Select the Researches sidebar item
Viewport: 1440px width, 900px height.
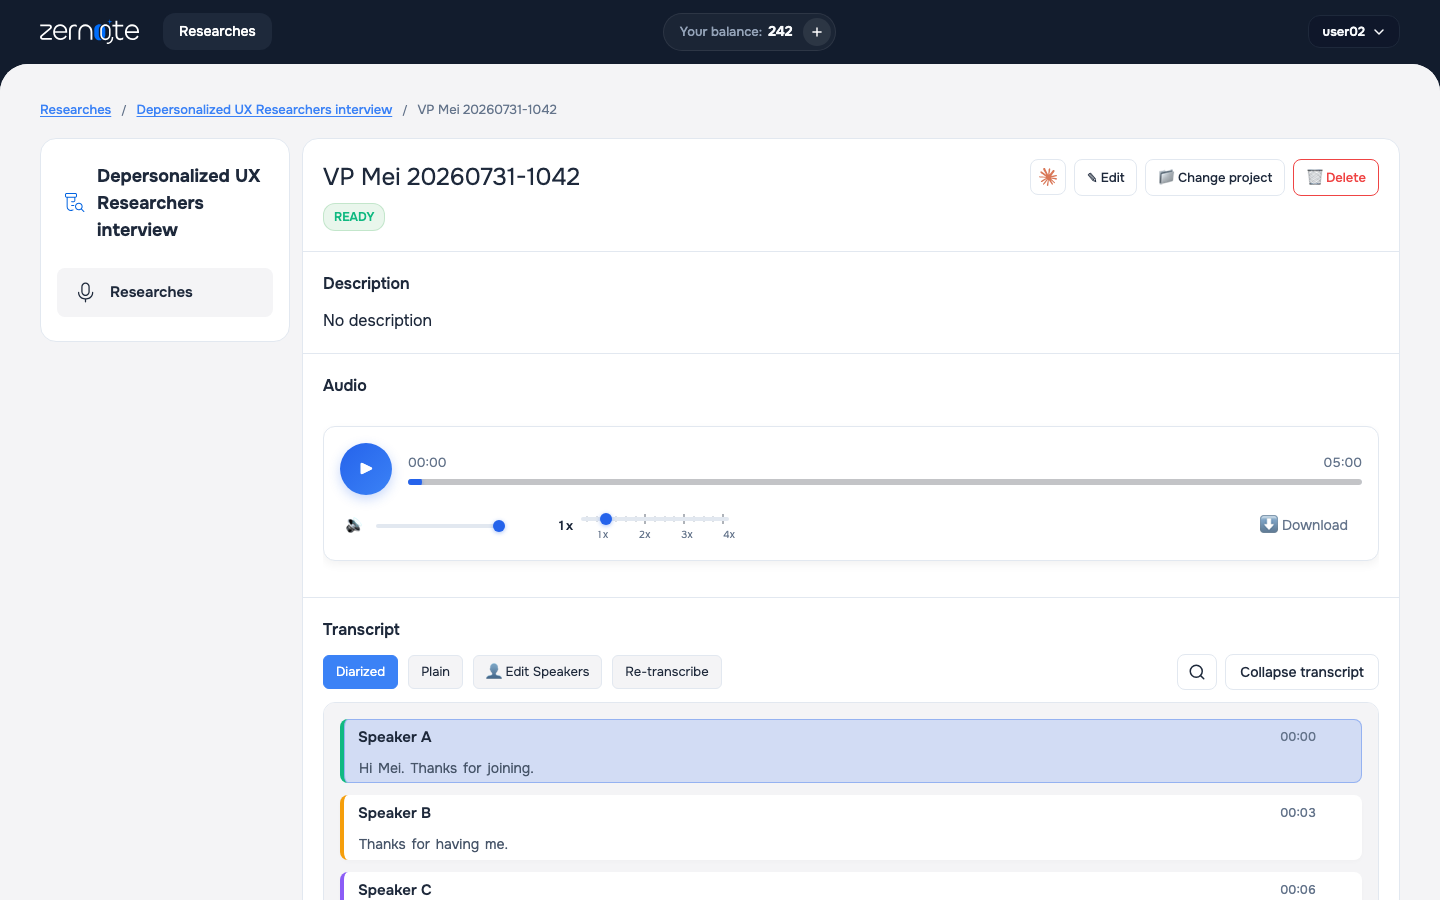click(165, 292)
